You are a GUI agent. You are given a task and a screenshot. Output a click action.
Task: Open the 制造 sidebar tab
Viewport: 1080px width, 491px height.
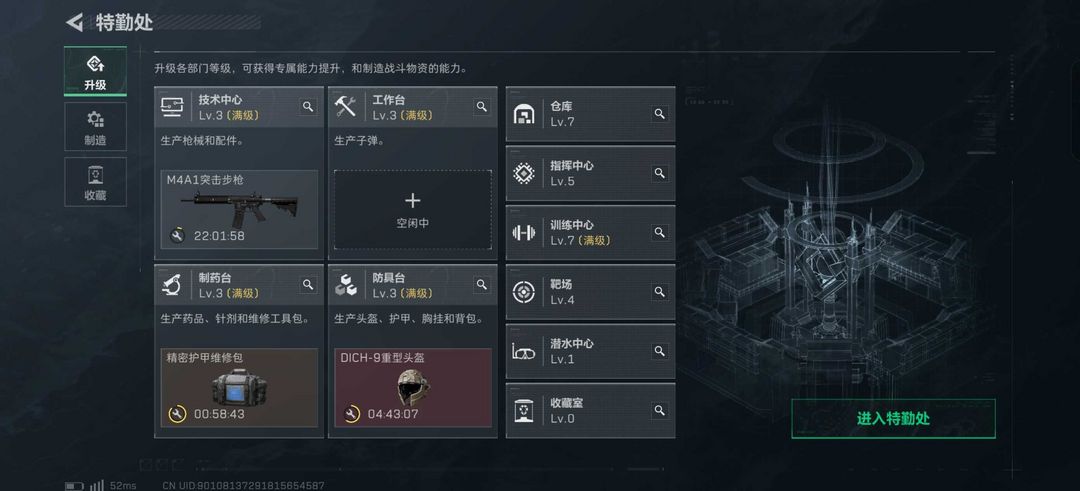[95, 127]
